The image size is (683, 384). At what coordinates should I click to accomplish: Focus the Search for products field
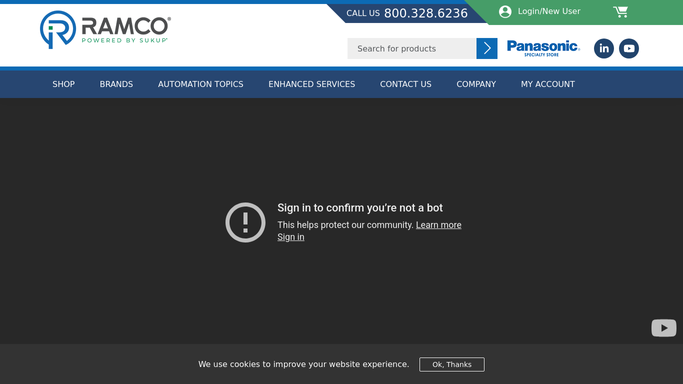(411, 48)
